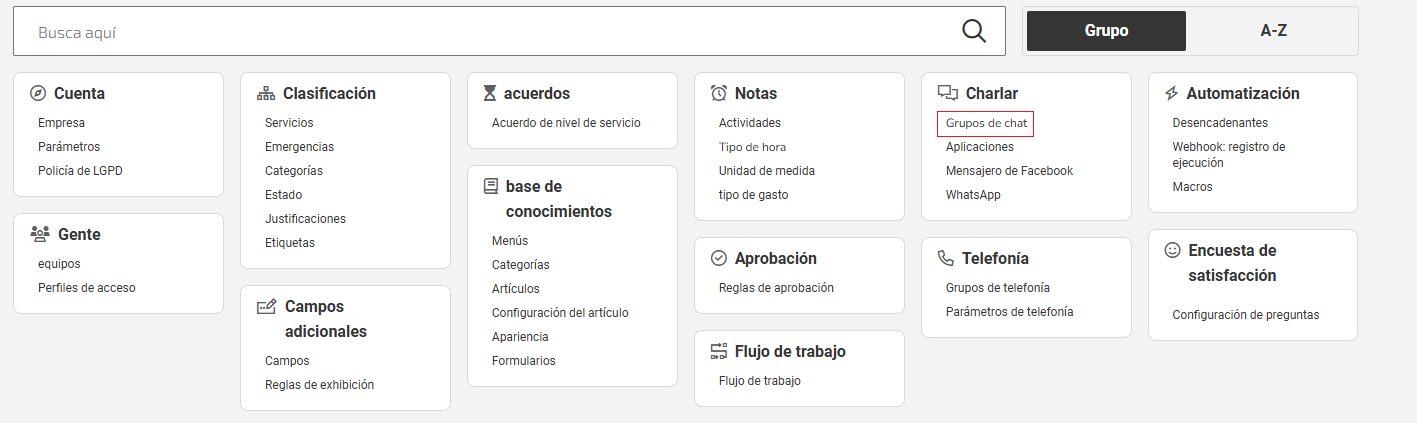Open Grupos de chat

(986, 123)
